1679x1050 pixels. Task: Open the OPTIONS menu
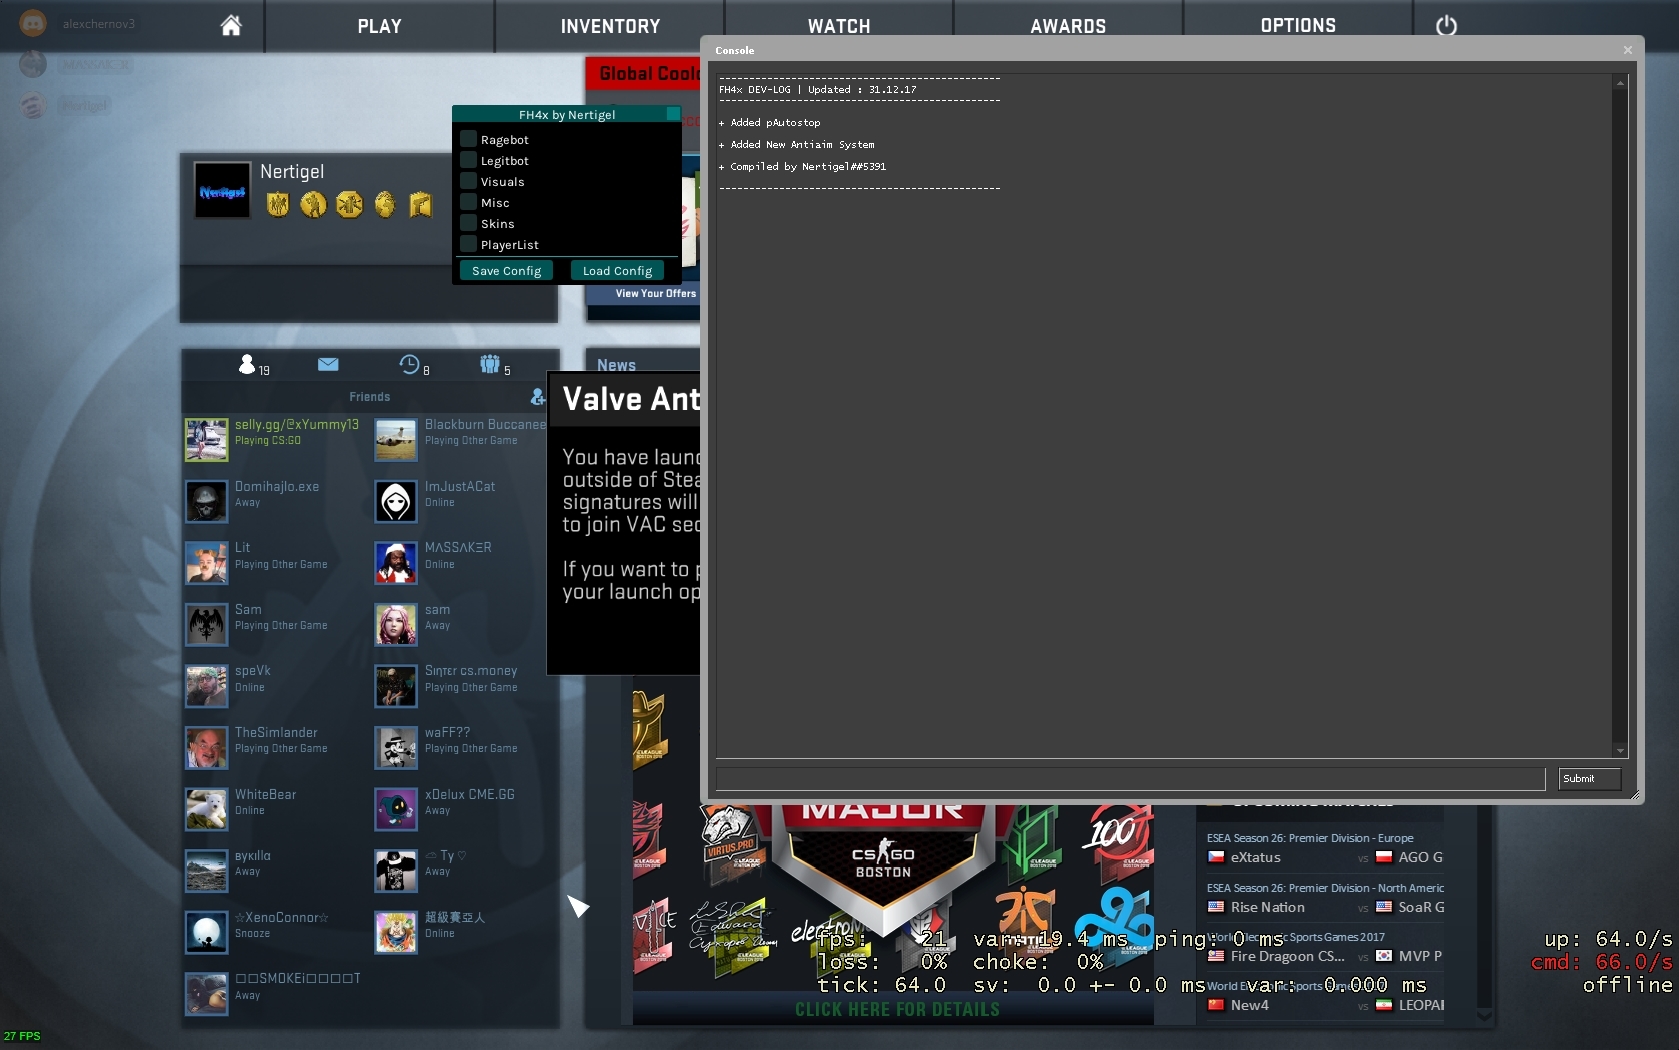1298,26
